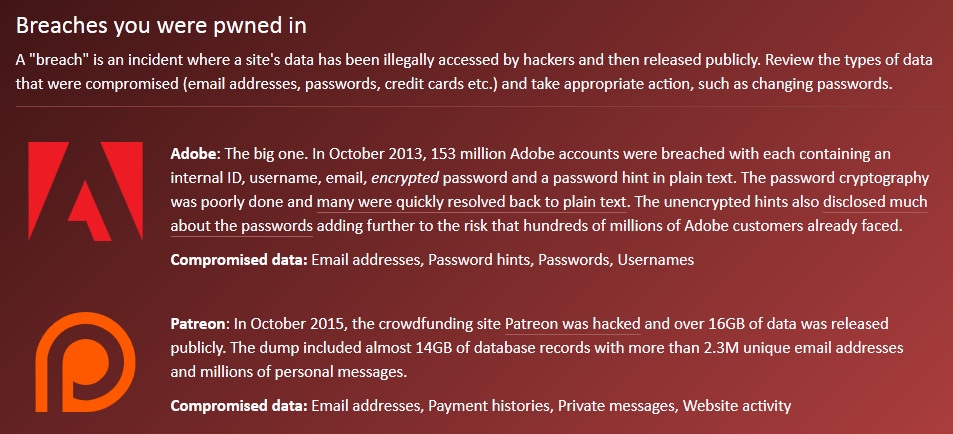
Task: Select 'Usernames' in Adobe compromised data
Action: point(656,260)
